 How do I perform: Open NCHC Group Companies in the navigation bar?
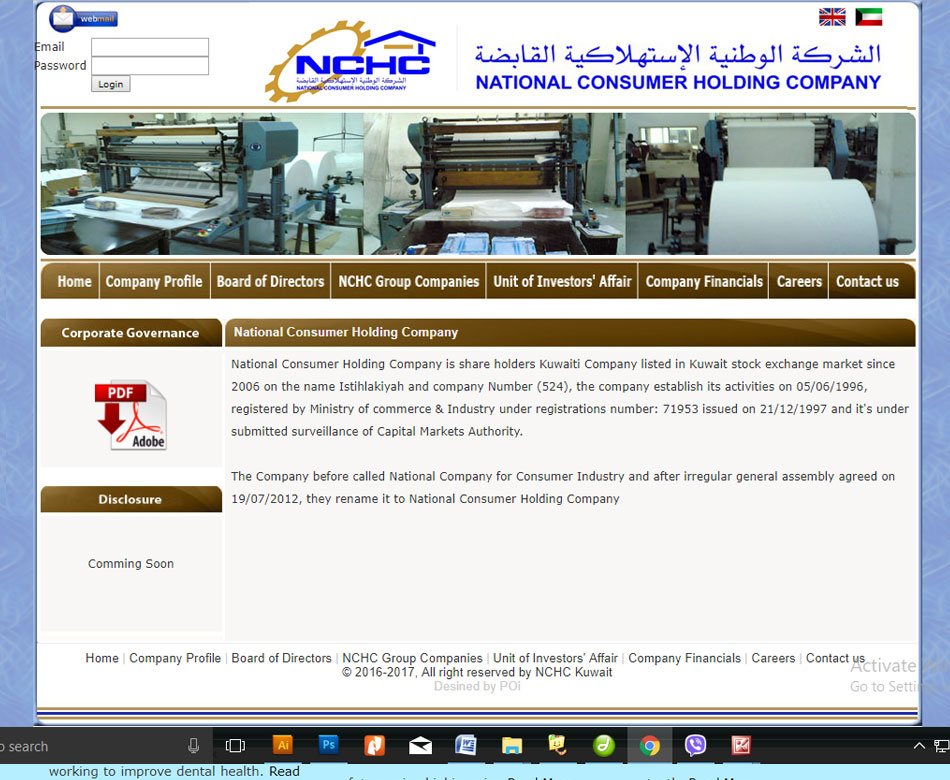point(408,281)
